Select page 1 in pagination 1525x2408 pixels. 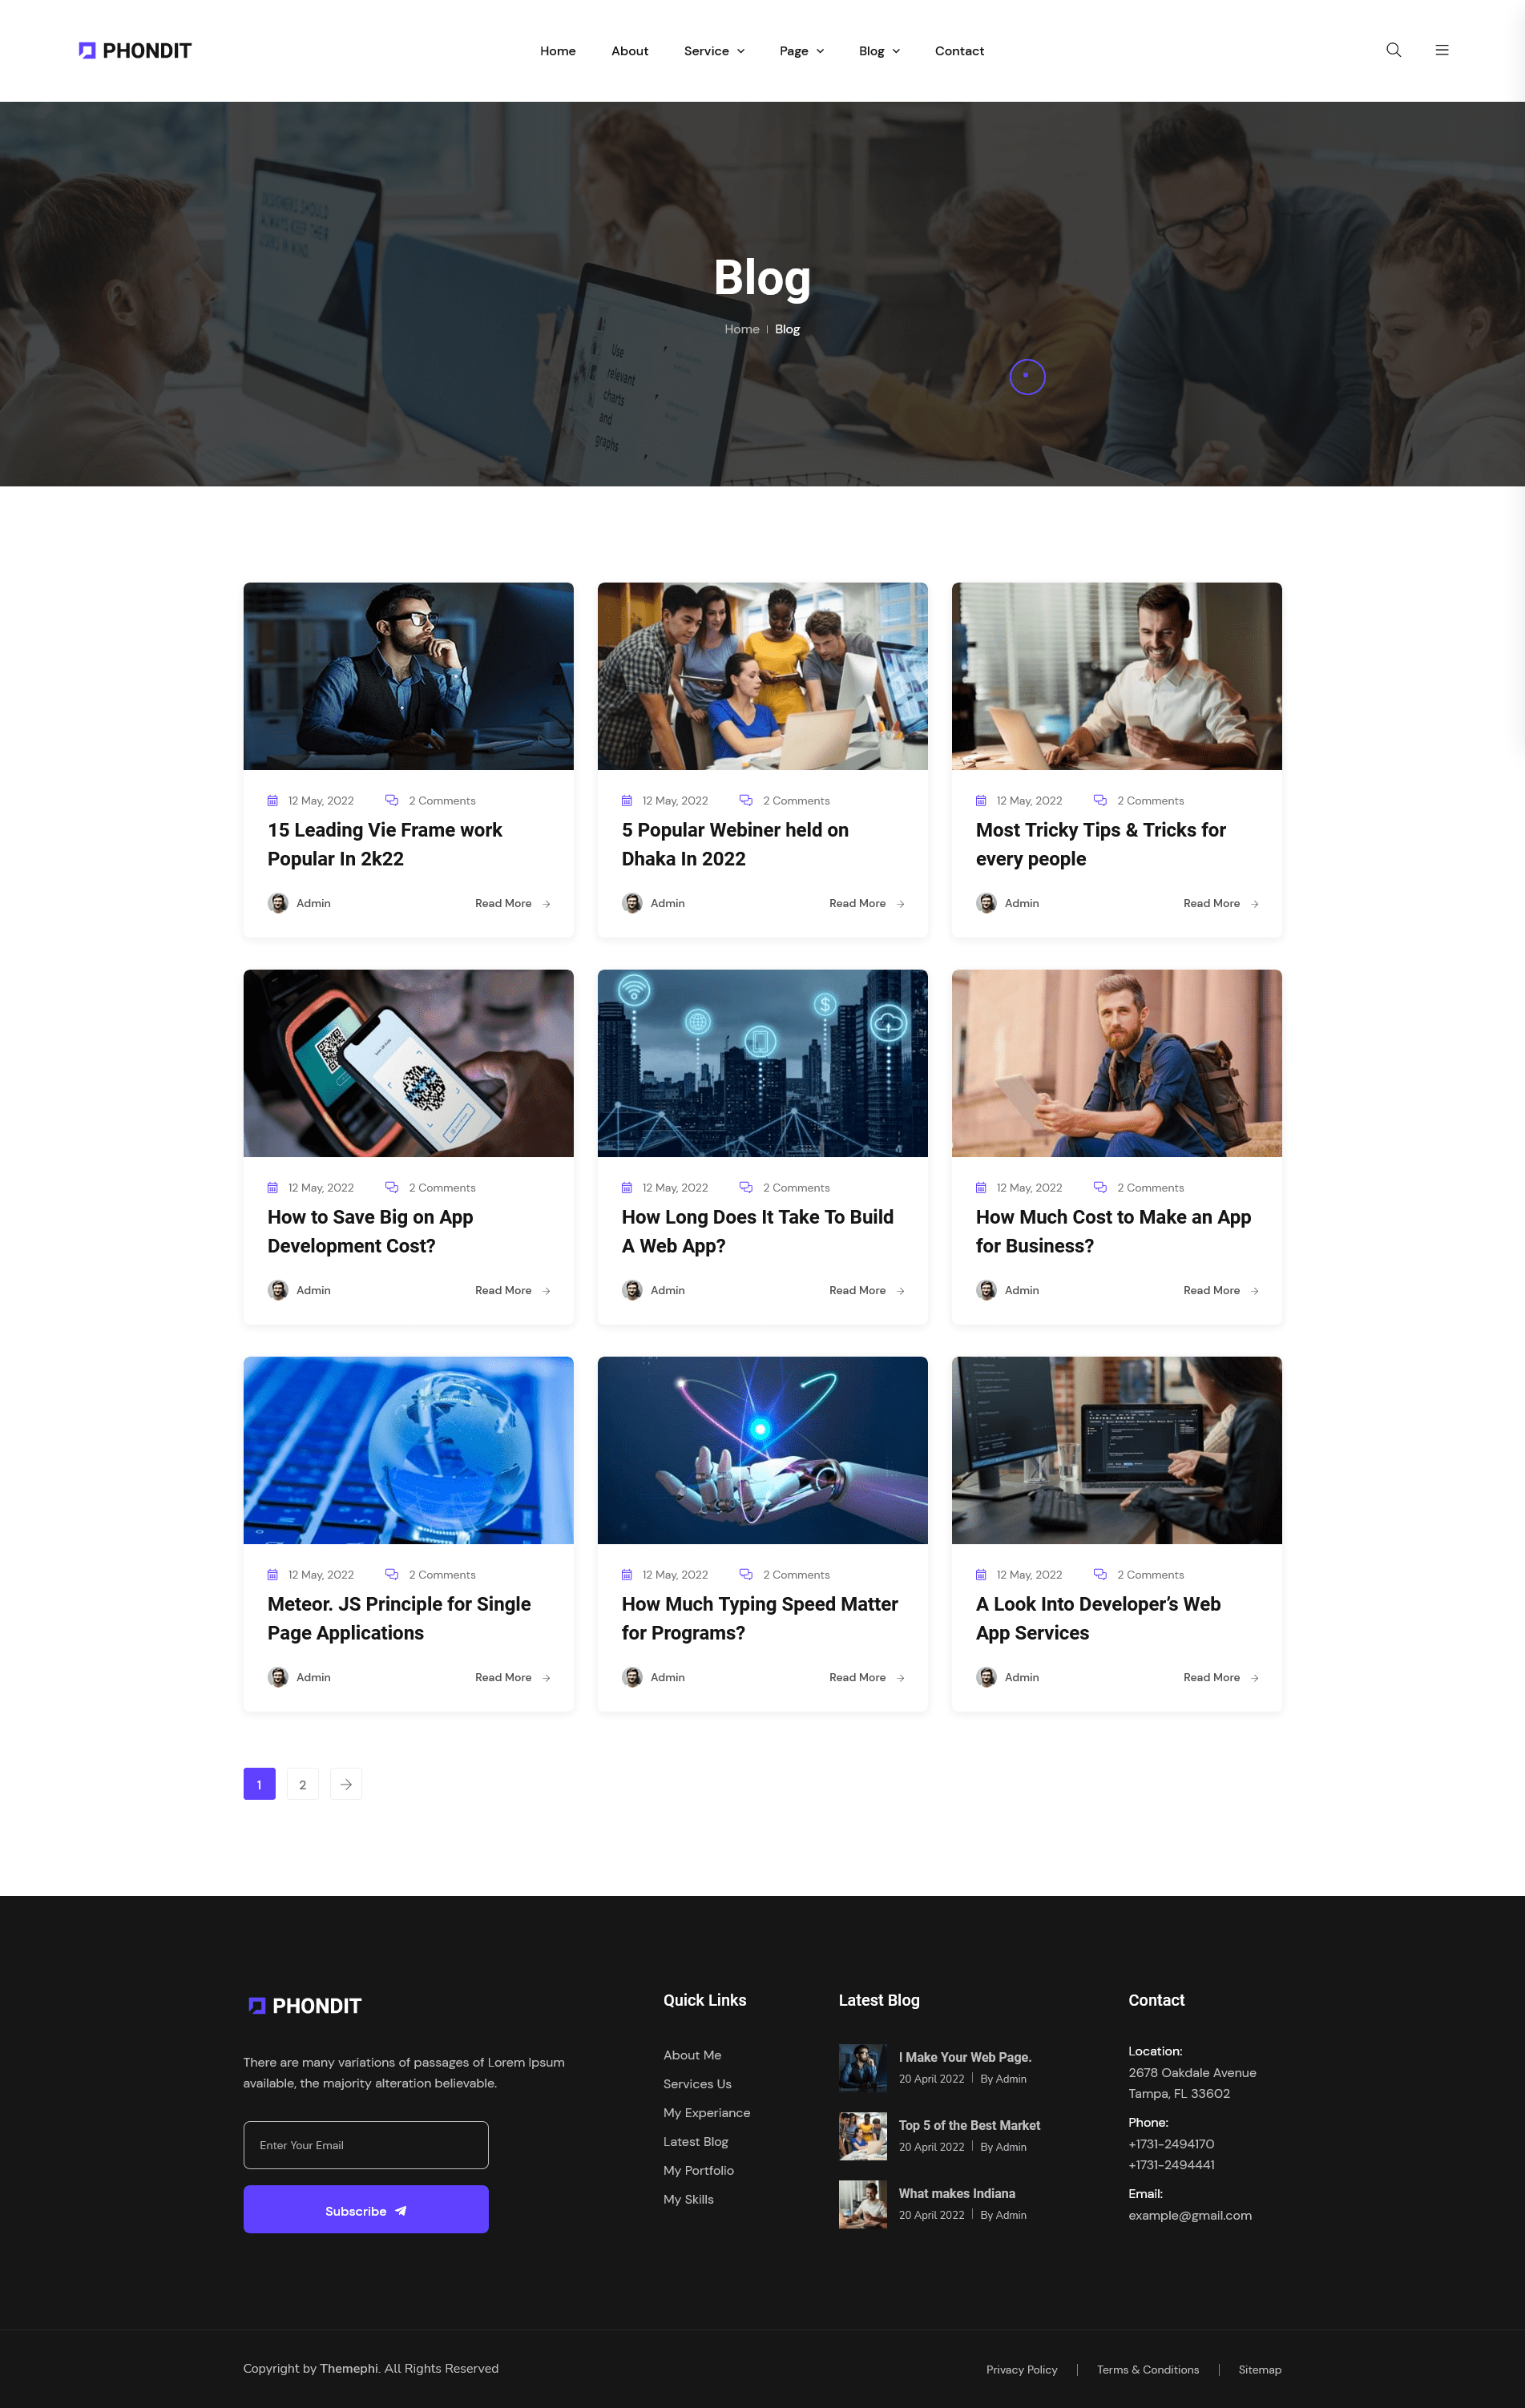point(259,1784)
